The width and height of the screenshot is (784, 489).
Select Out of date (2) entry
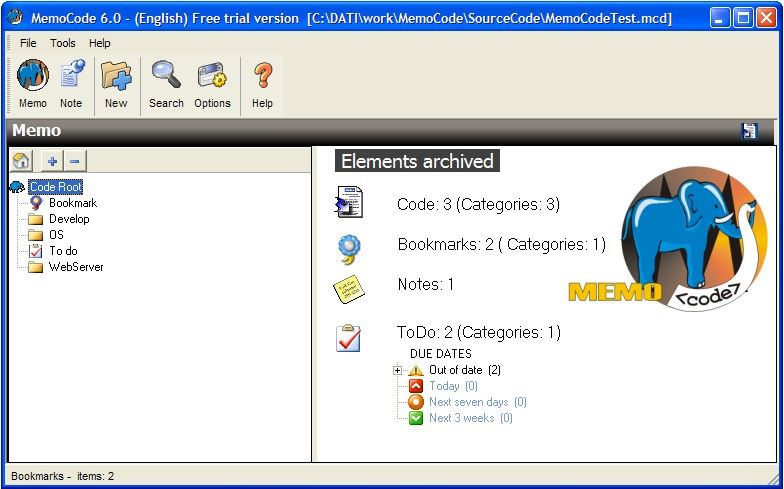464,370
